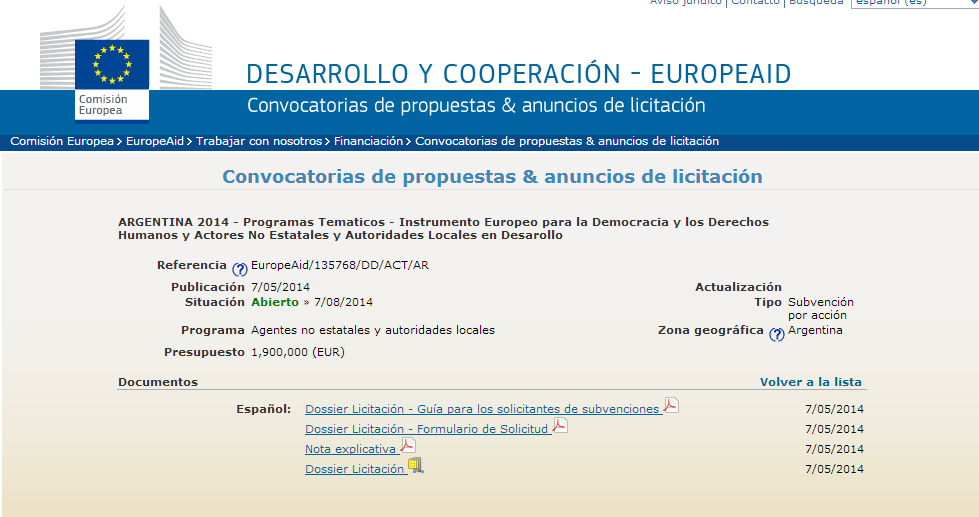Image resolution: width=979 pixels, height=517 pixels.
Task: Open Convocatorias de propuestas breadcrumb link
Action: click(567, 142)
